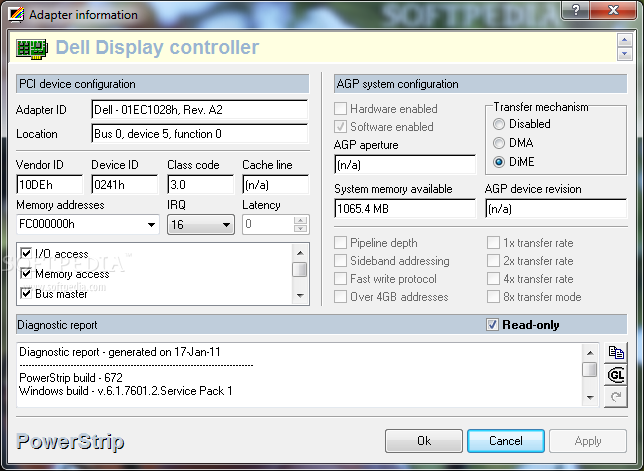Toggle the Hardware enabled checkbox
Image resolution: width=644 pixels, height=471 pixels.
coord(340,109)
